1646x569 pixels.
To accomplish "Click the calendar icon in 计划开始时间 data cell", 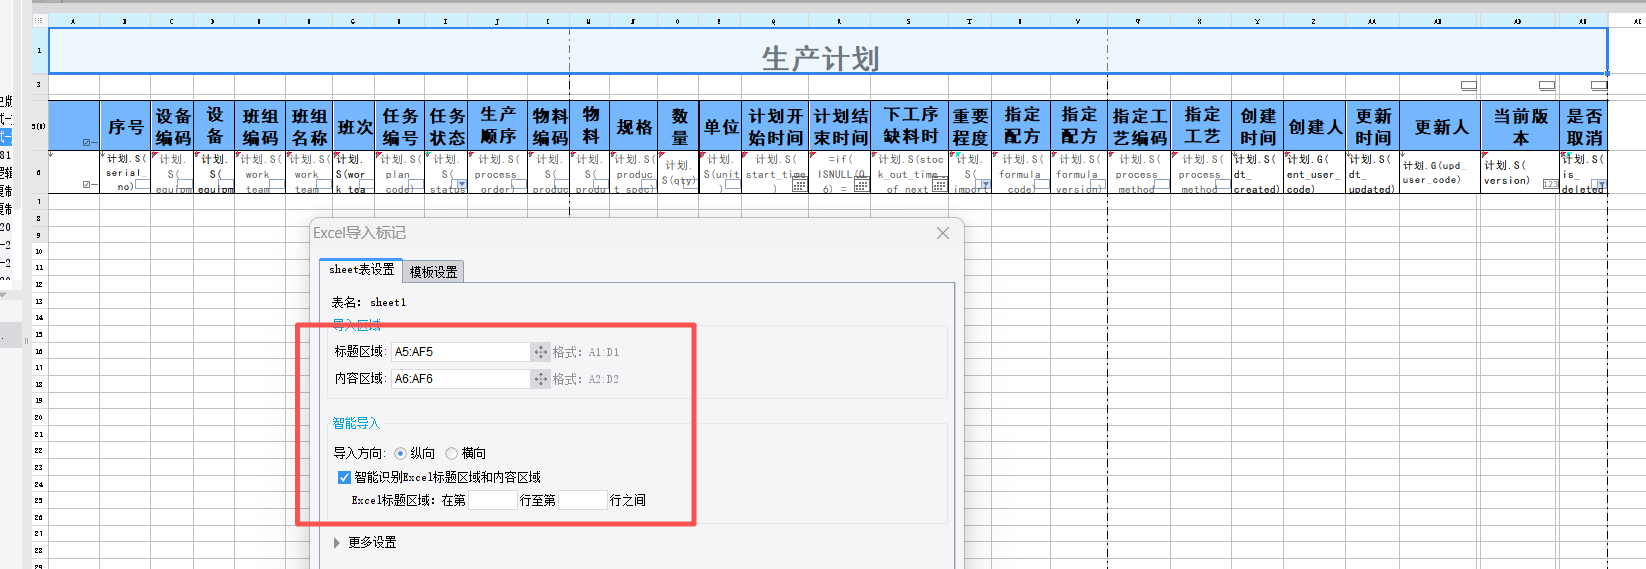I will click(x=799, y=185).
